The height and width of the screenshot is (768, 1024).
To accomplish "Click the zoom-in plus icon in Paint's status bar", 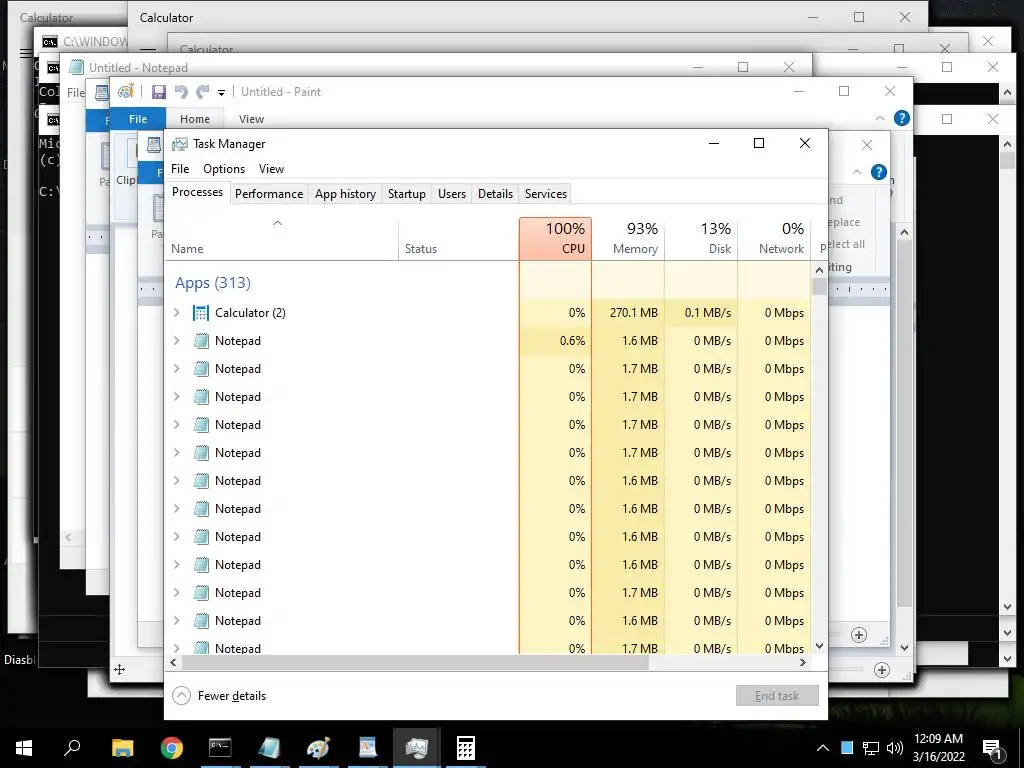I will click(882, 669).
